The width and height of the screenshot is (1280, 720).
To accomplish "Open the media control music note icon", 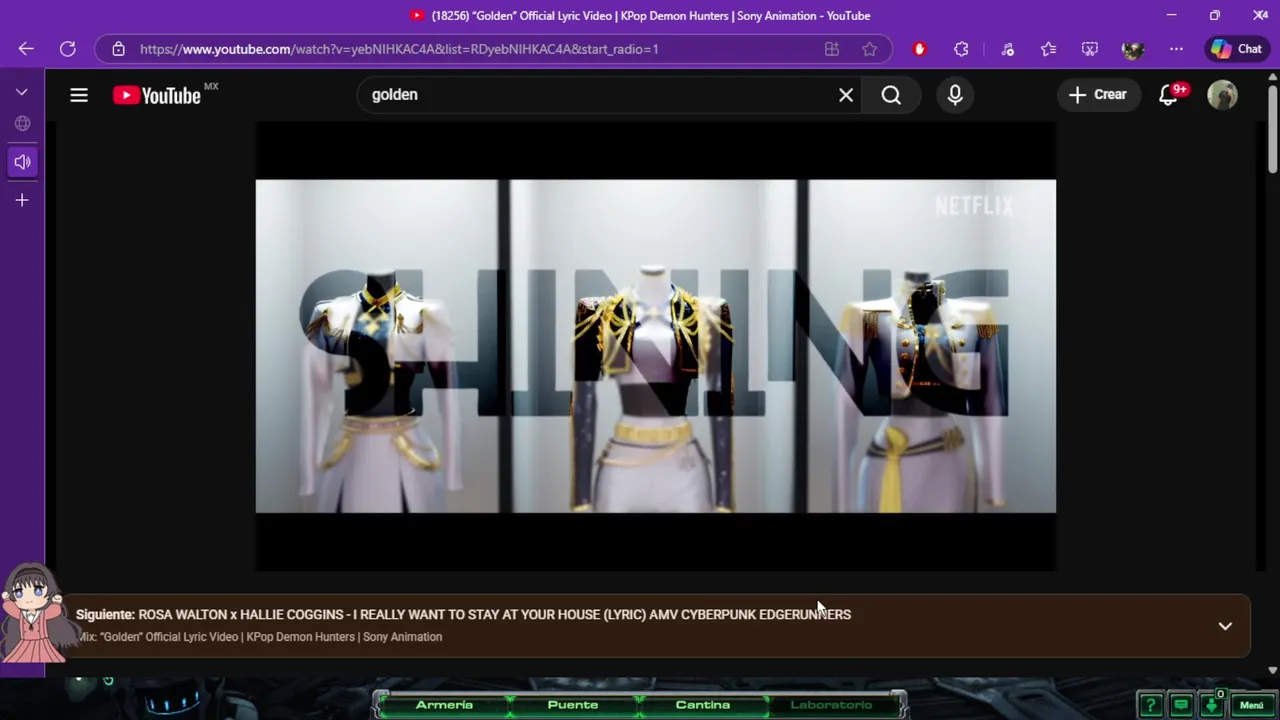I will [x=1008, y=49].
